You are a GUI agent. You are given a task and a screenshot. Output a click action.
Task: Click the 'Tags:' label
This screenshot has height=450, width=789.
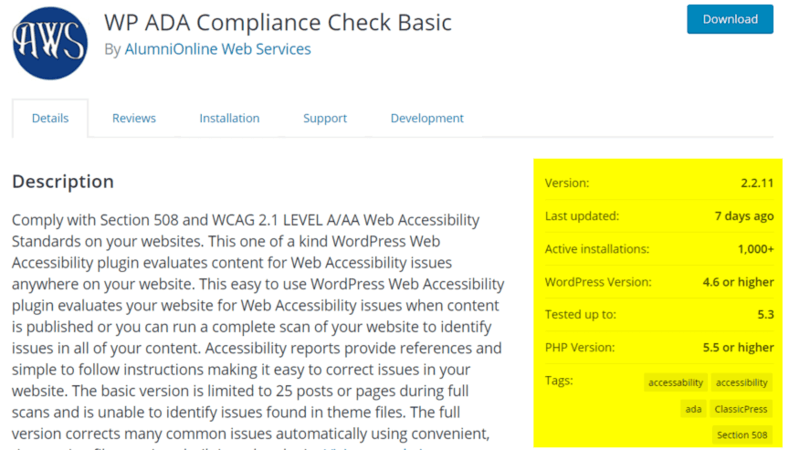pyautogui.click(x=559, y=380)
